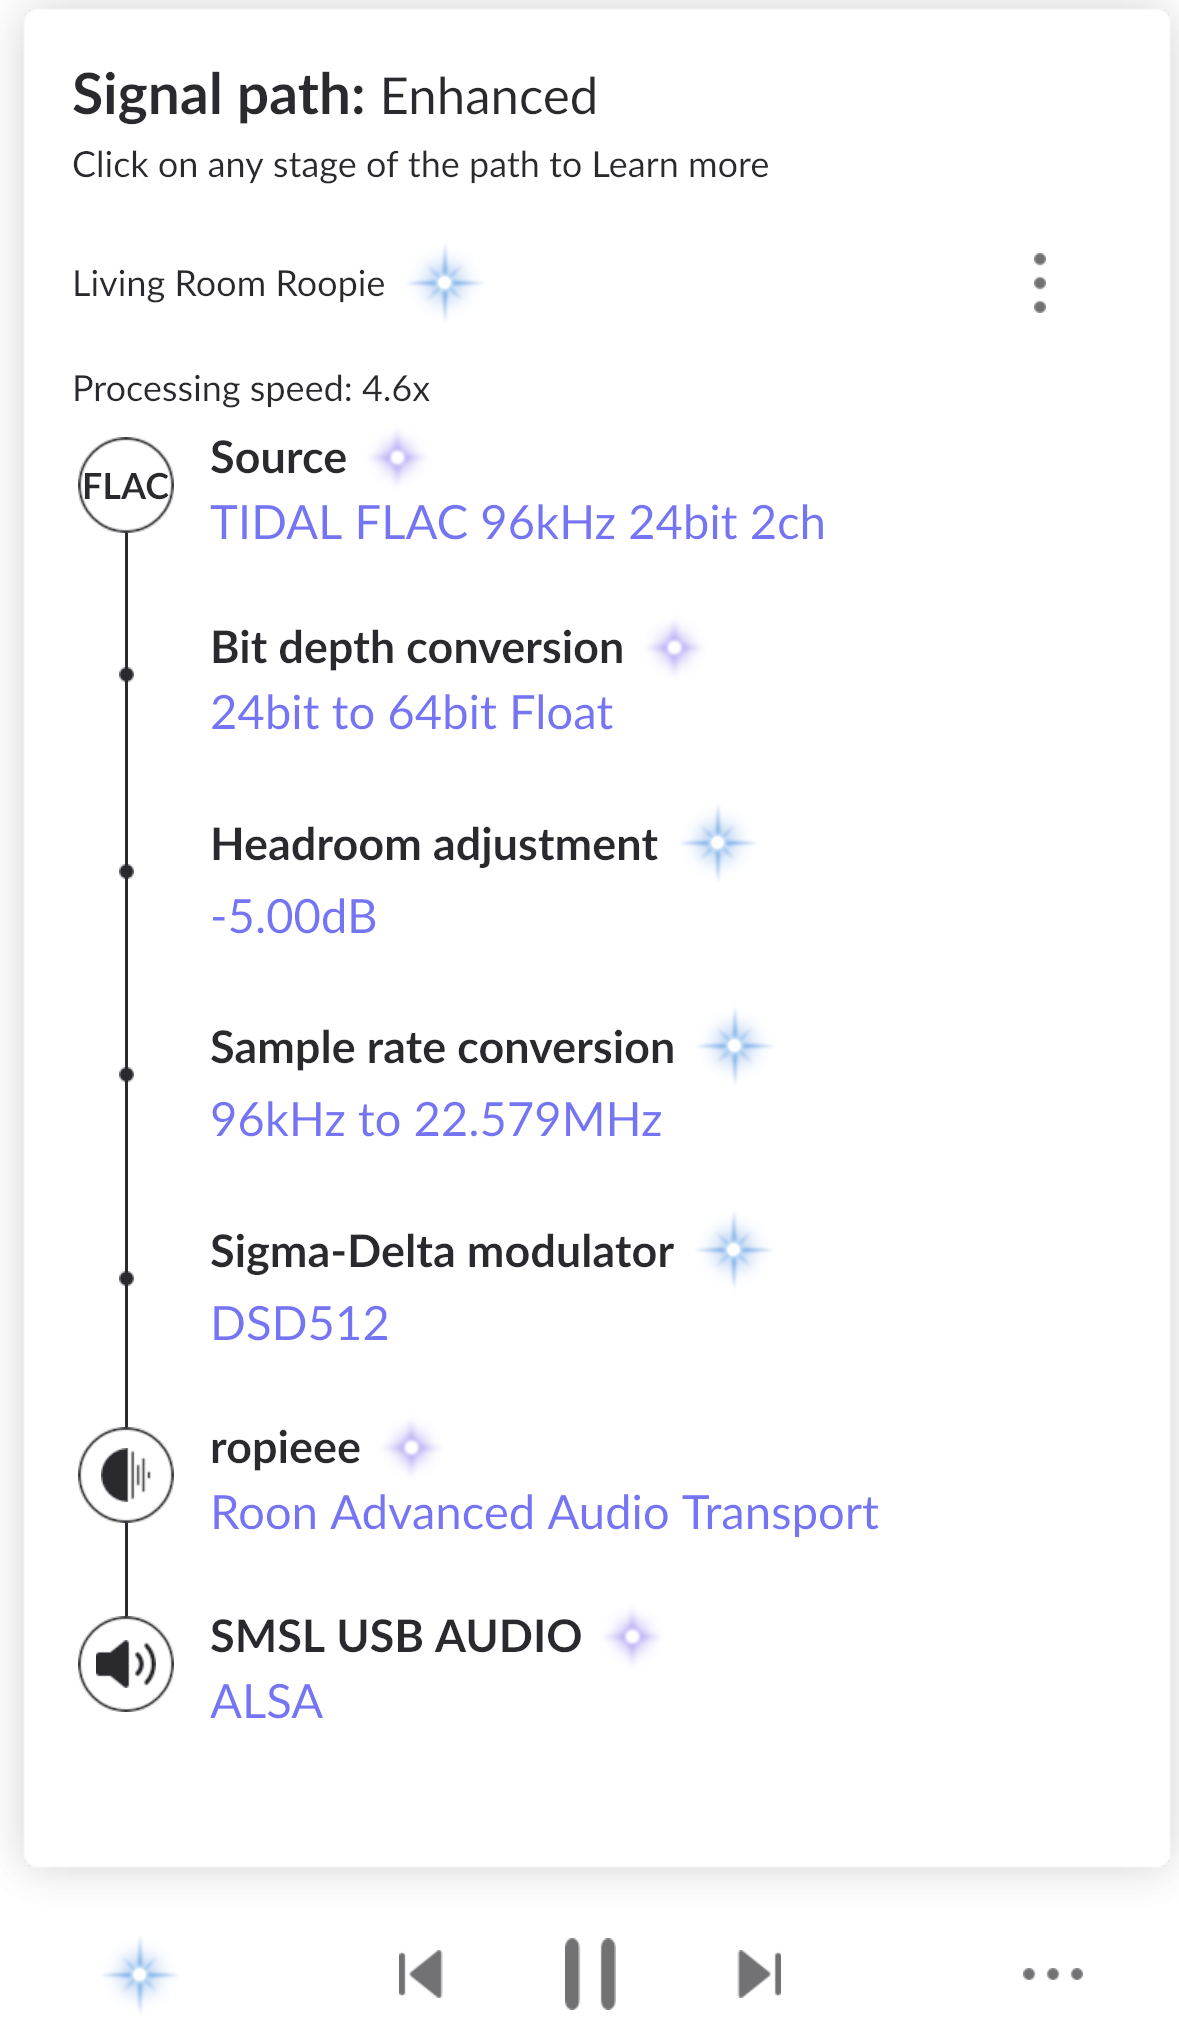Screen dimensions: 1179x2037
Task: Open the TIDAL FLAC 96kHz 24bit 2ch link
Action: 518,523
